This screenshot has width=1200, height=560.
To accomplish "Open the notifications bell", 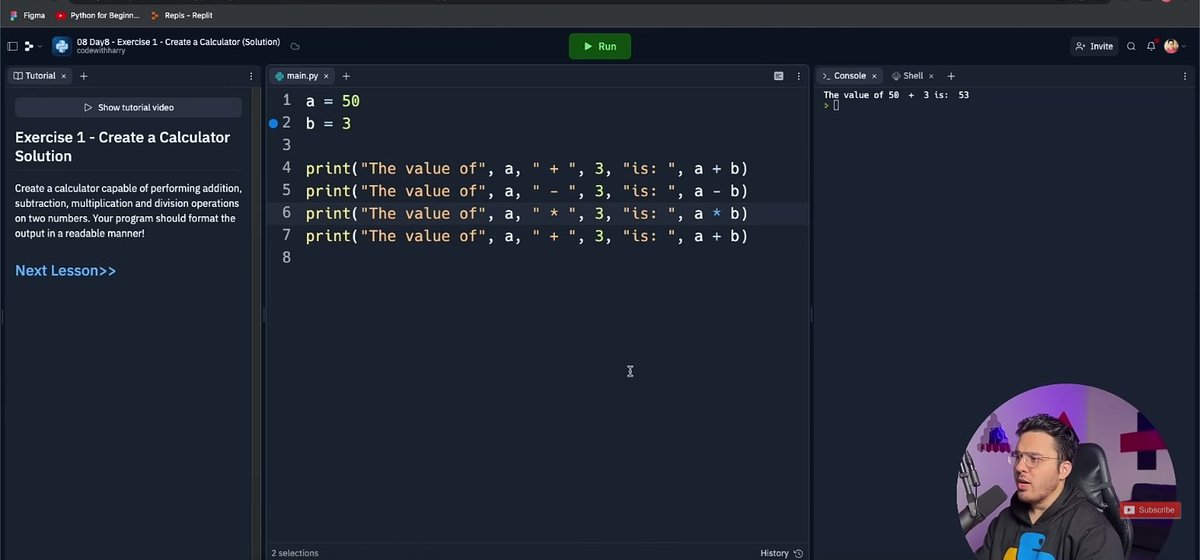I will tap(1152, 46).
